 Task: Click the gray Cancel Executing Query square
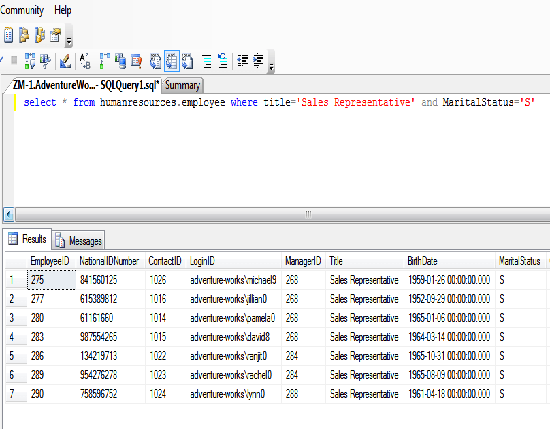click(14, 60)
